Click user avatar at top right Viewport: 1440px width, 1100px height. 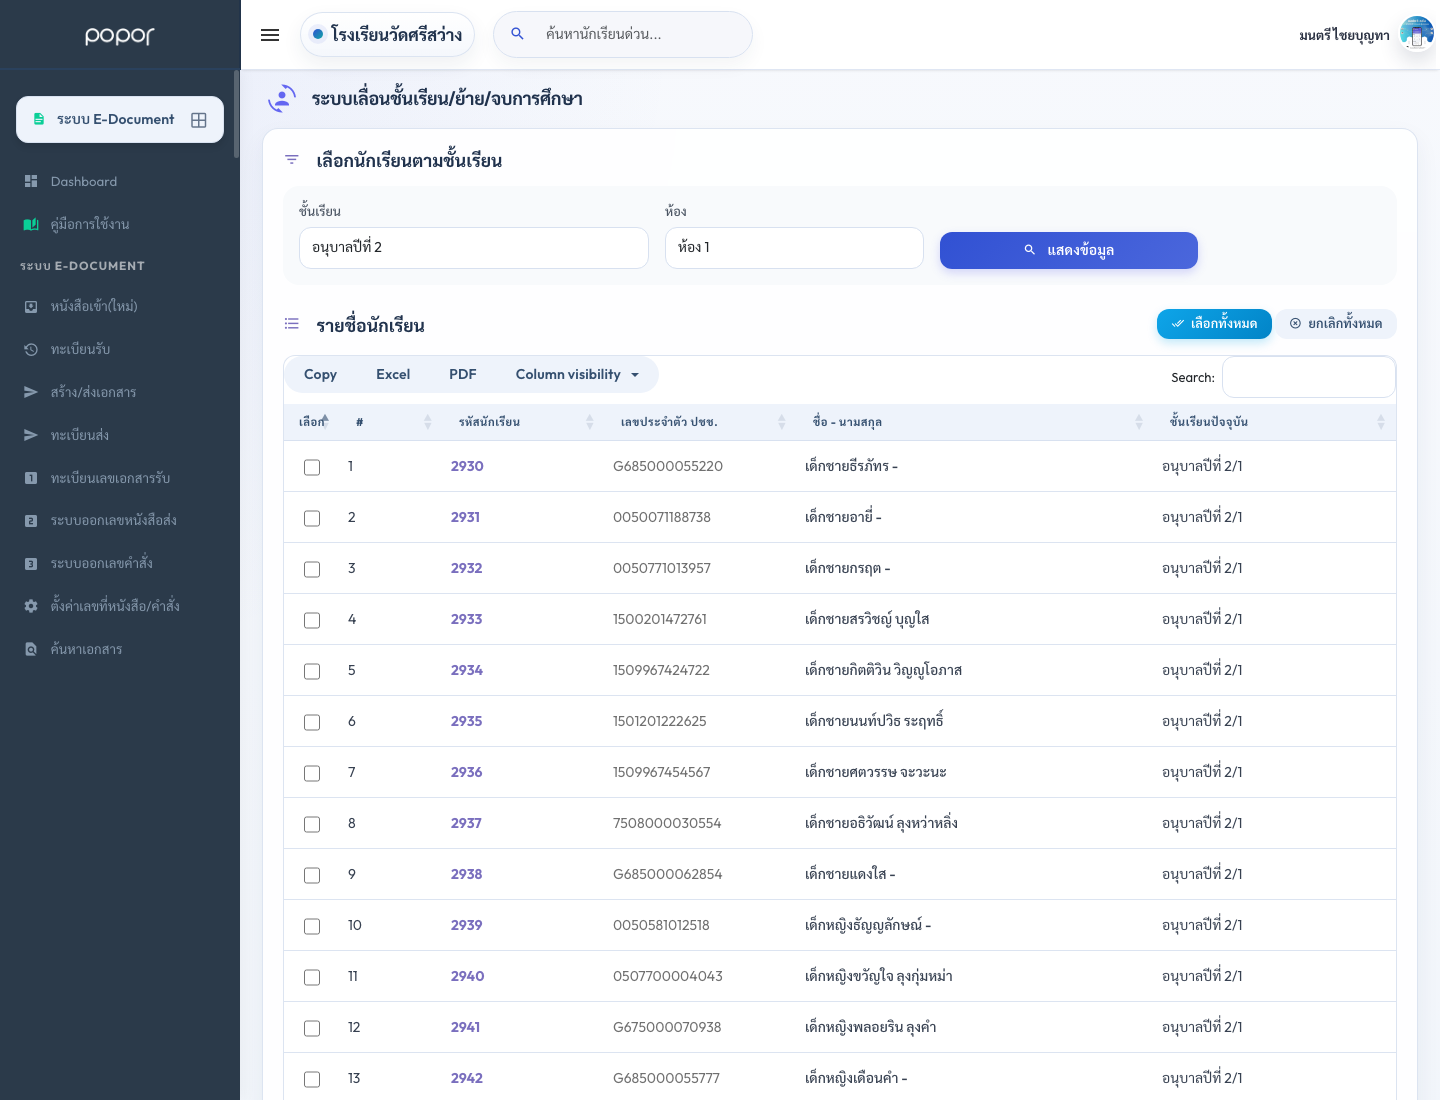click(x=1417, y=34)
